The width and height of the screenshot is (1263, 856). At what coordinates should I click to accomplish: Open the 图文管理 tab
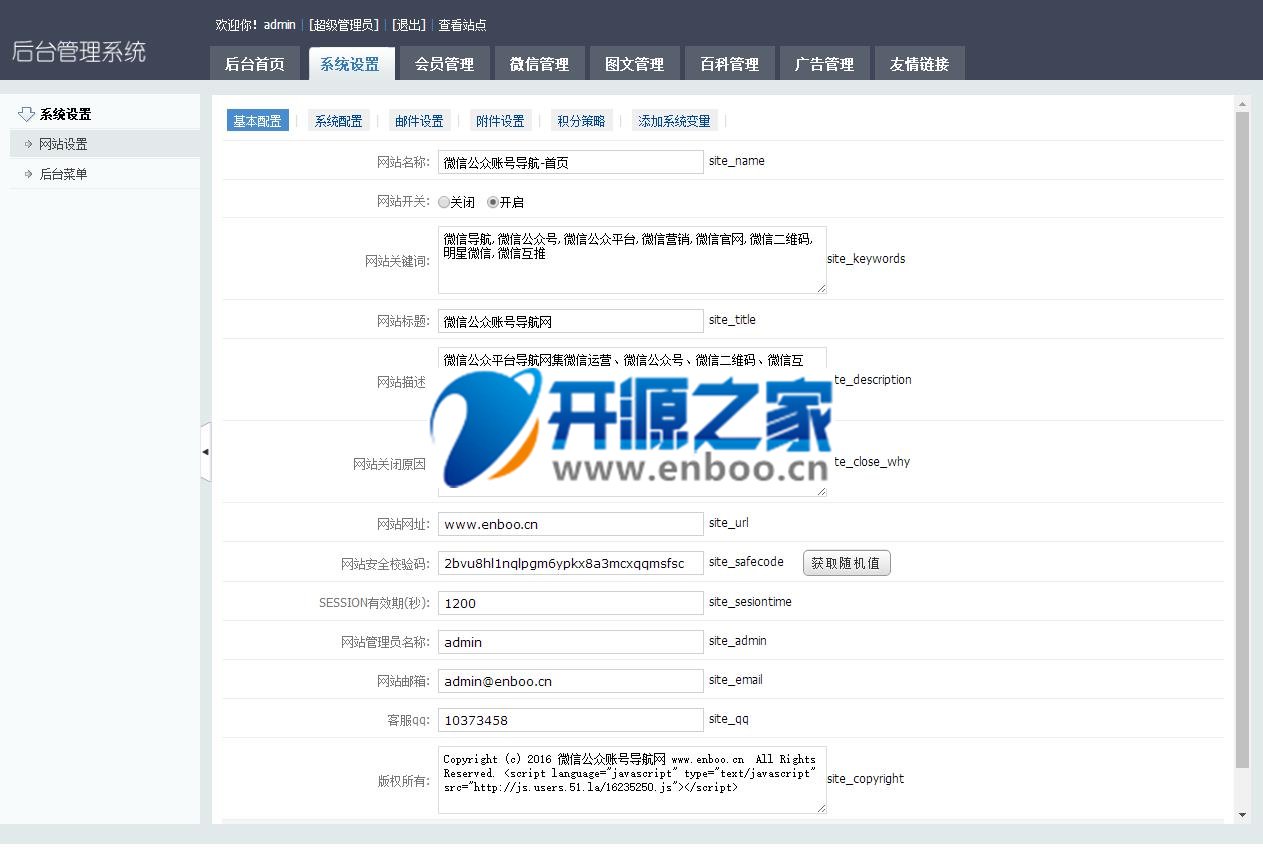click(x=635, y=64)
